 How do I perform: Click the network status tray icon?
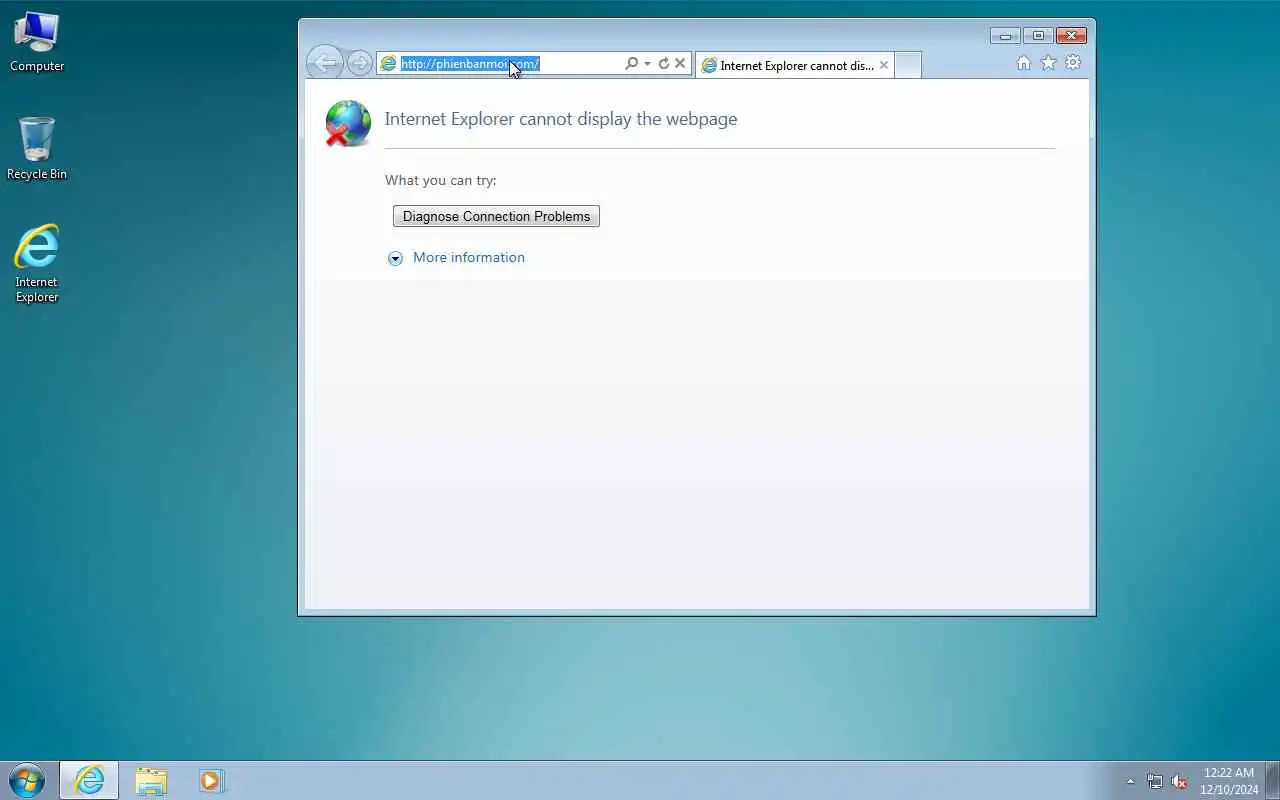1155,781
